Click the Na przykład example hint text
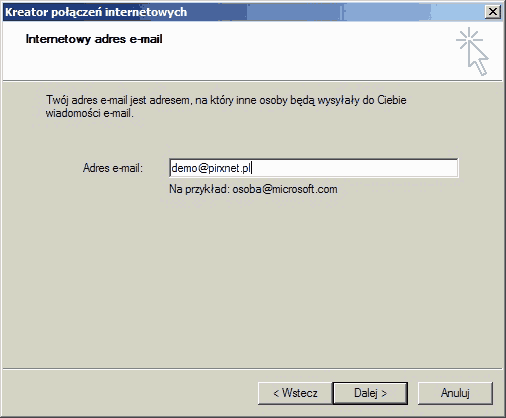The height and width of the screenshot is (418, 506). (199, 189)
